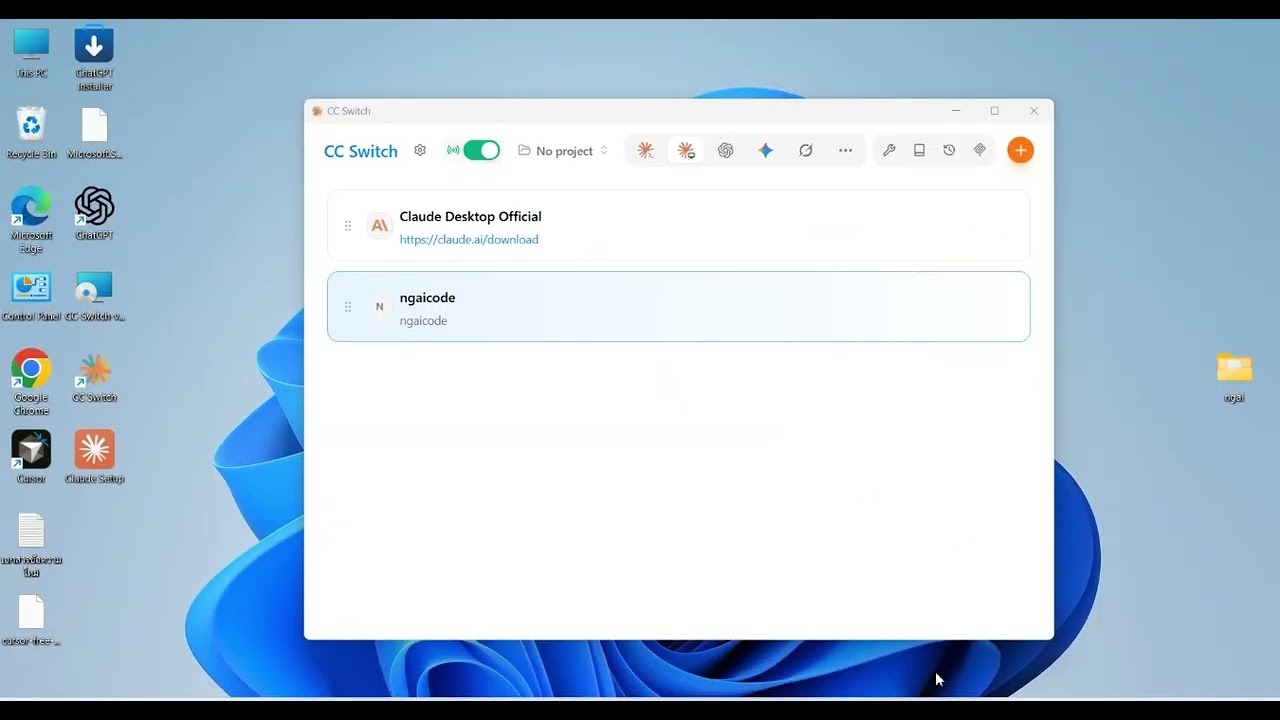Click the grey ngaicode subtitle text
This screenshot has width=1280, height=720.
point(423,321)
